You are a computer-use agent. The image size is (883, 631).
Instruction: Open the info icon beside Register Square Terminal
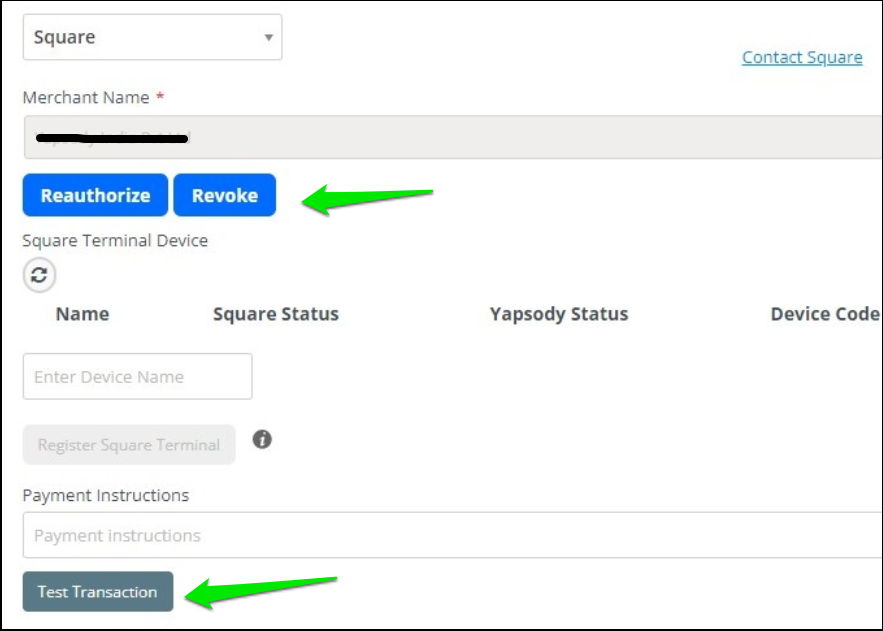coord(262,439)
